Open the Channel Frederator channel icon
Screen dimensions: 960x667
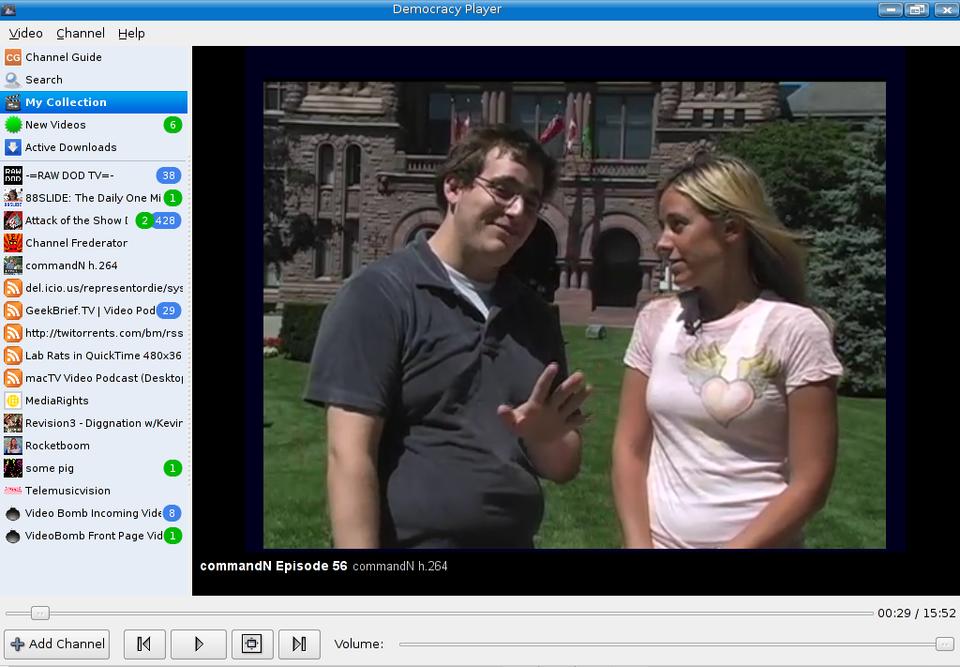[x=13, y=243]
